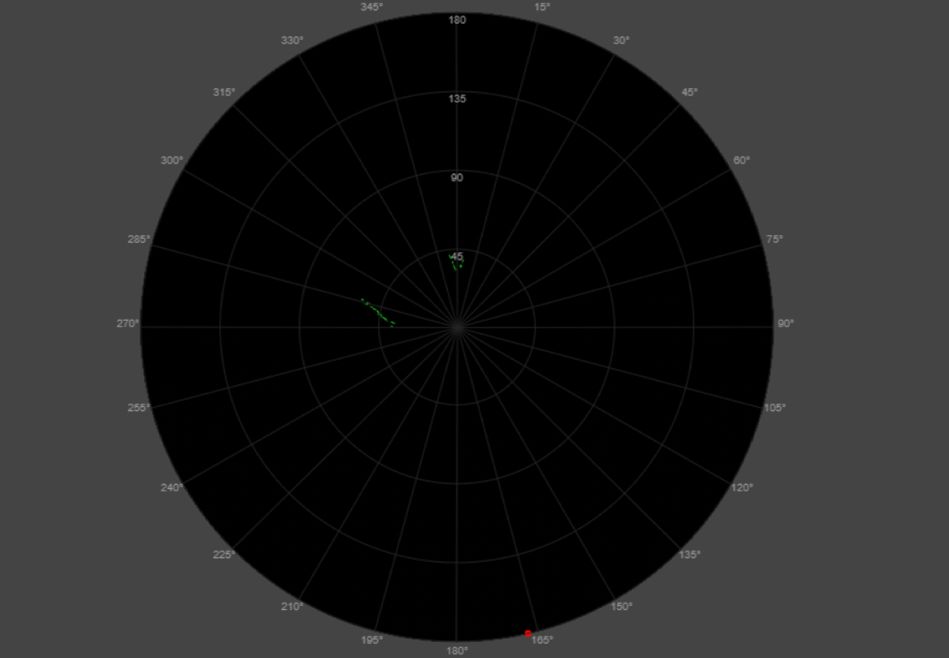Click the 255° bearing label

139,408
